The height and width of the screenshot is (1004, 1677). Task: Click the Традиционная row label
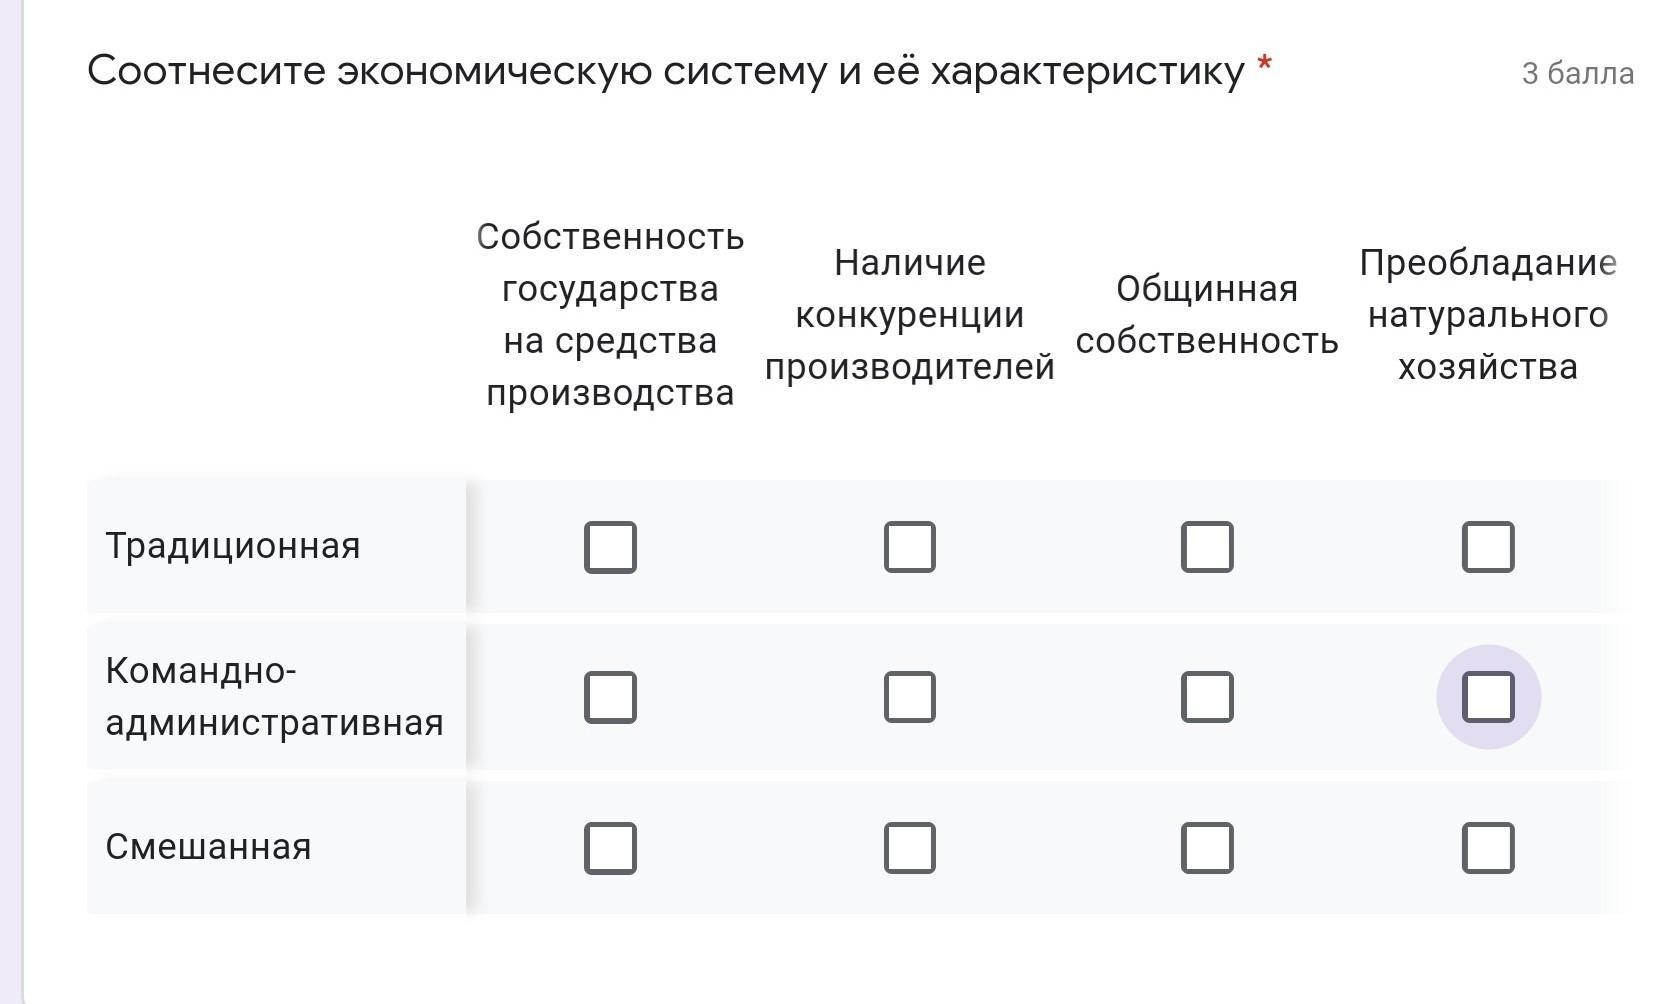(233, 546)
